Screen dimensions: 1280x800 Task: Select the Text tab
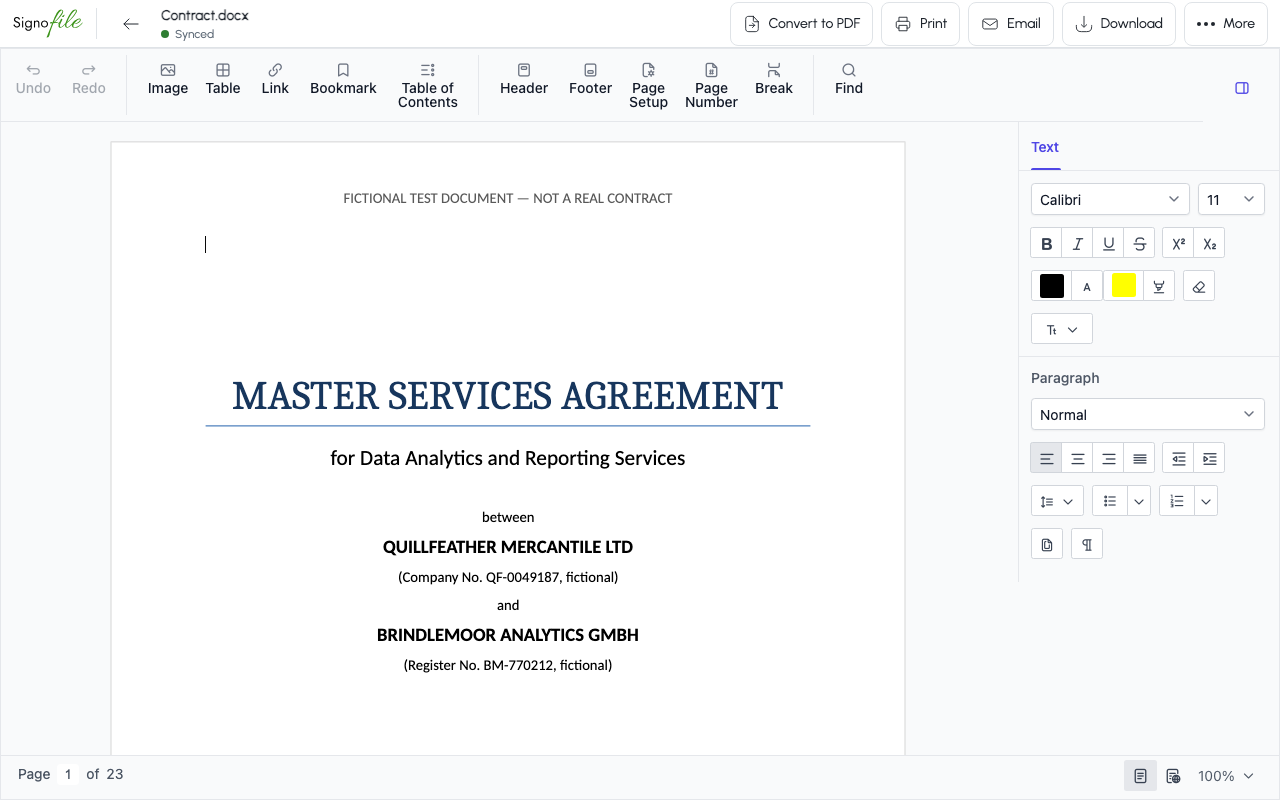click(x=1045, y=147)
